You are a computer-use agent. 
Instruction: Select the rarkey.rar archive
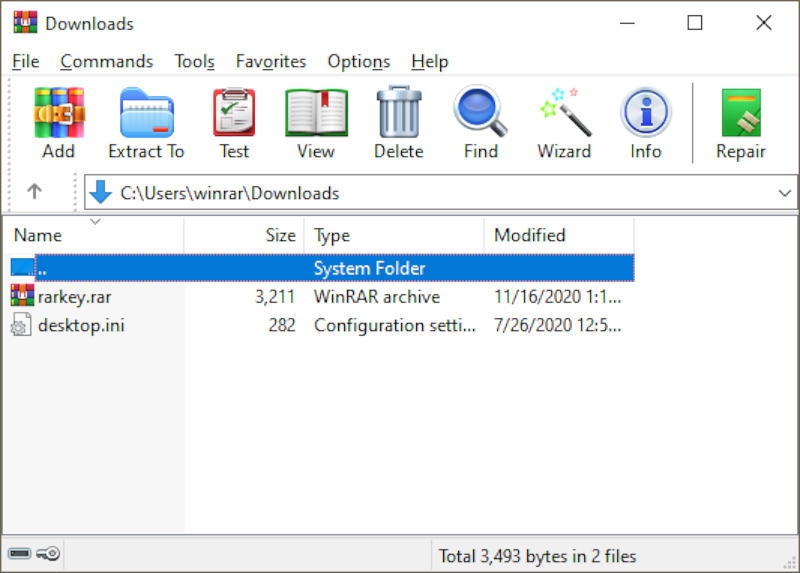(76, 297)
